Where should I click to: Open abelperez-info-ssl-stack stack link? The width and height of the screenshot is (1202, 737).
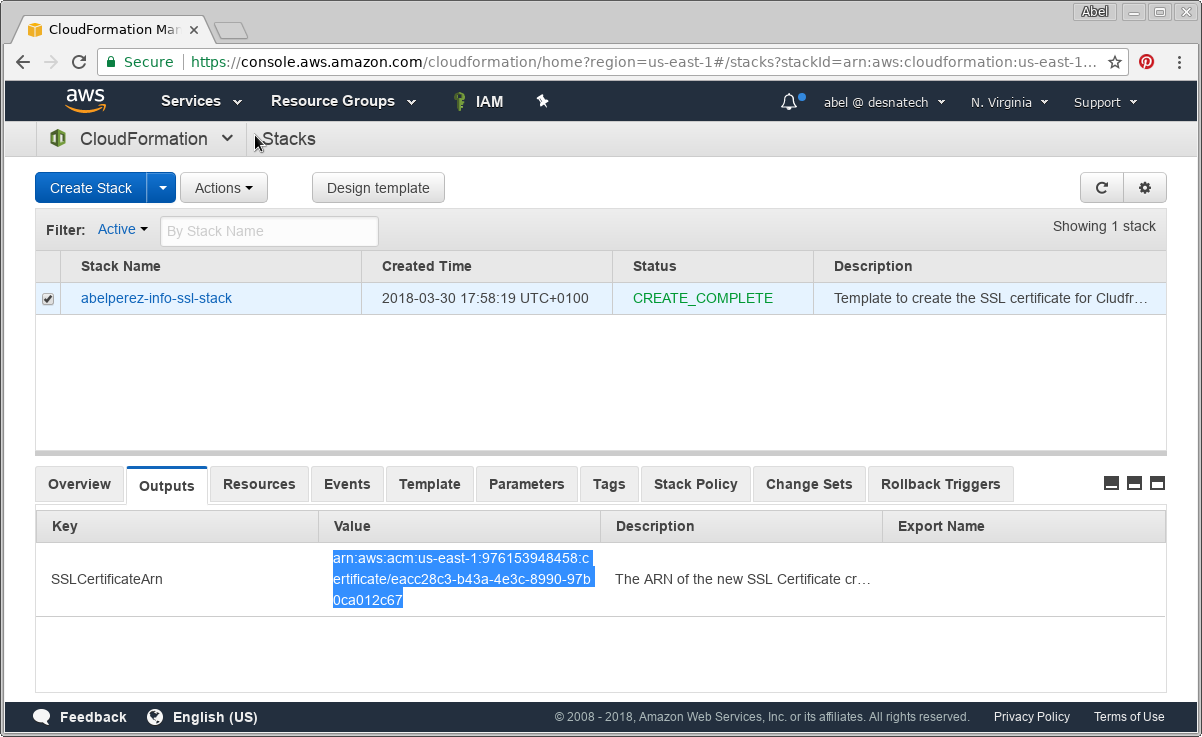[157, 298]
